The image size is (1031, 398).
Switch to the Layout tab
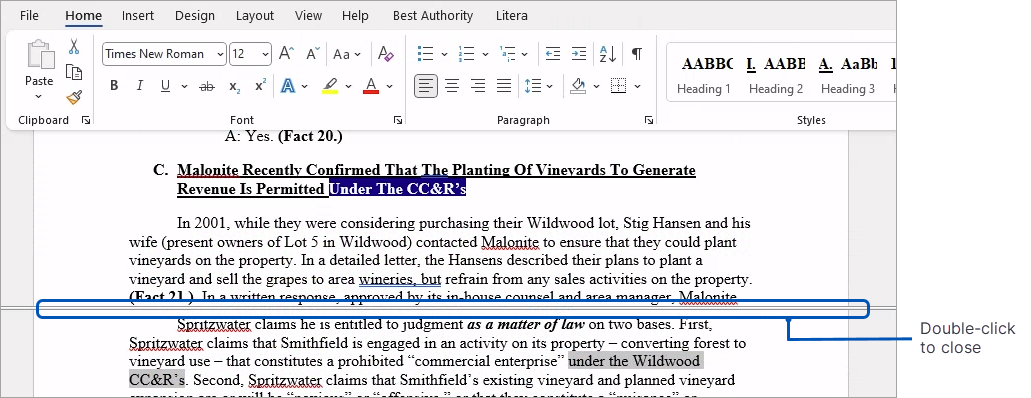pyautogui.click(x=254, y=16)
